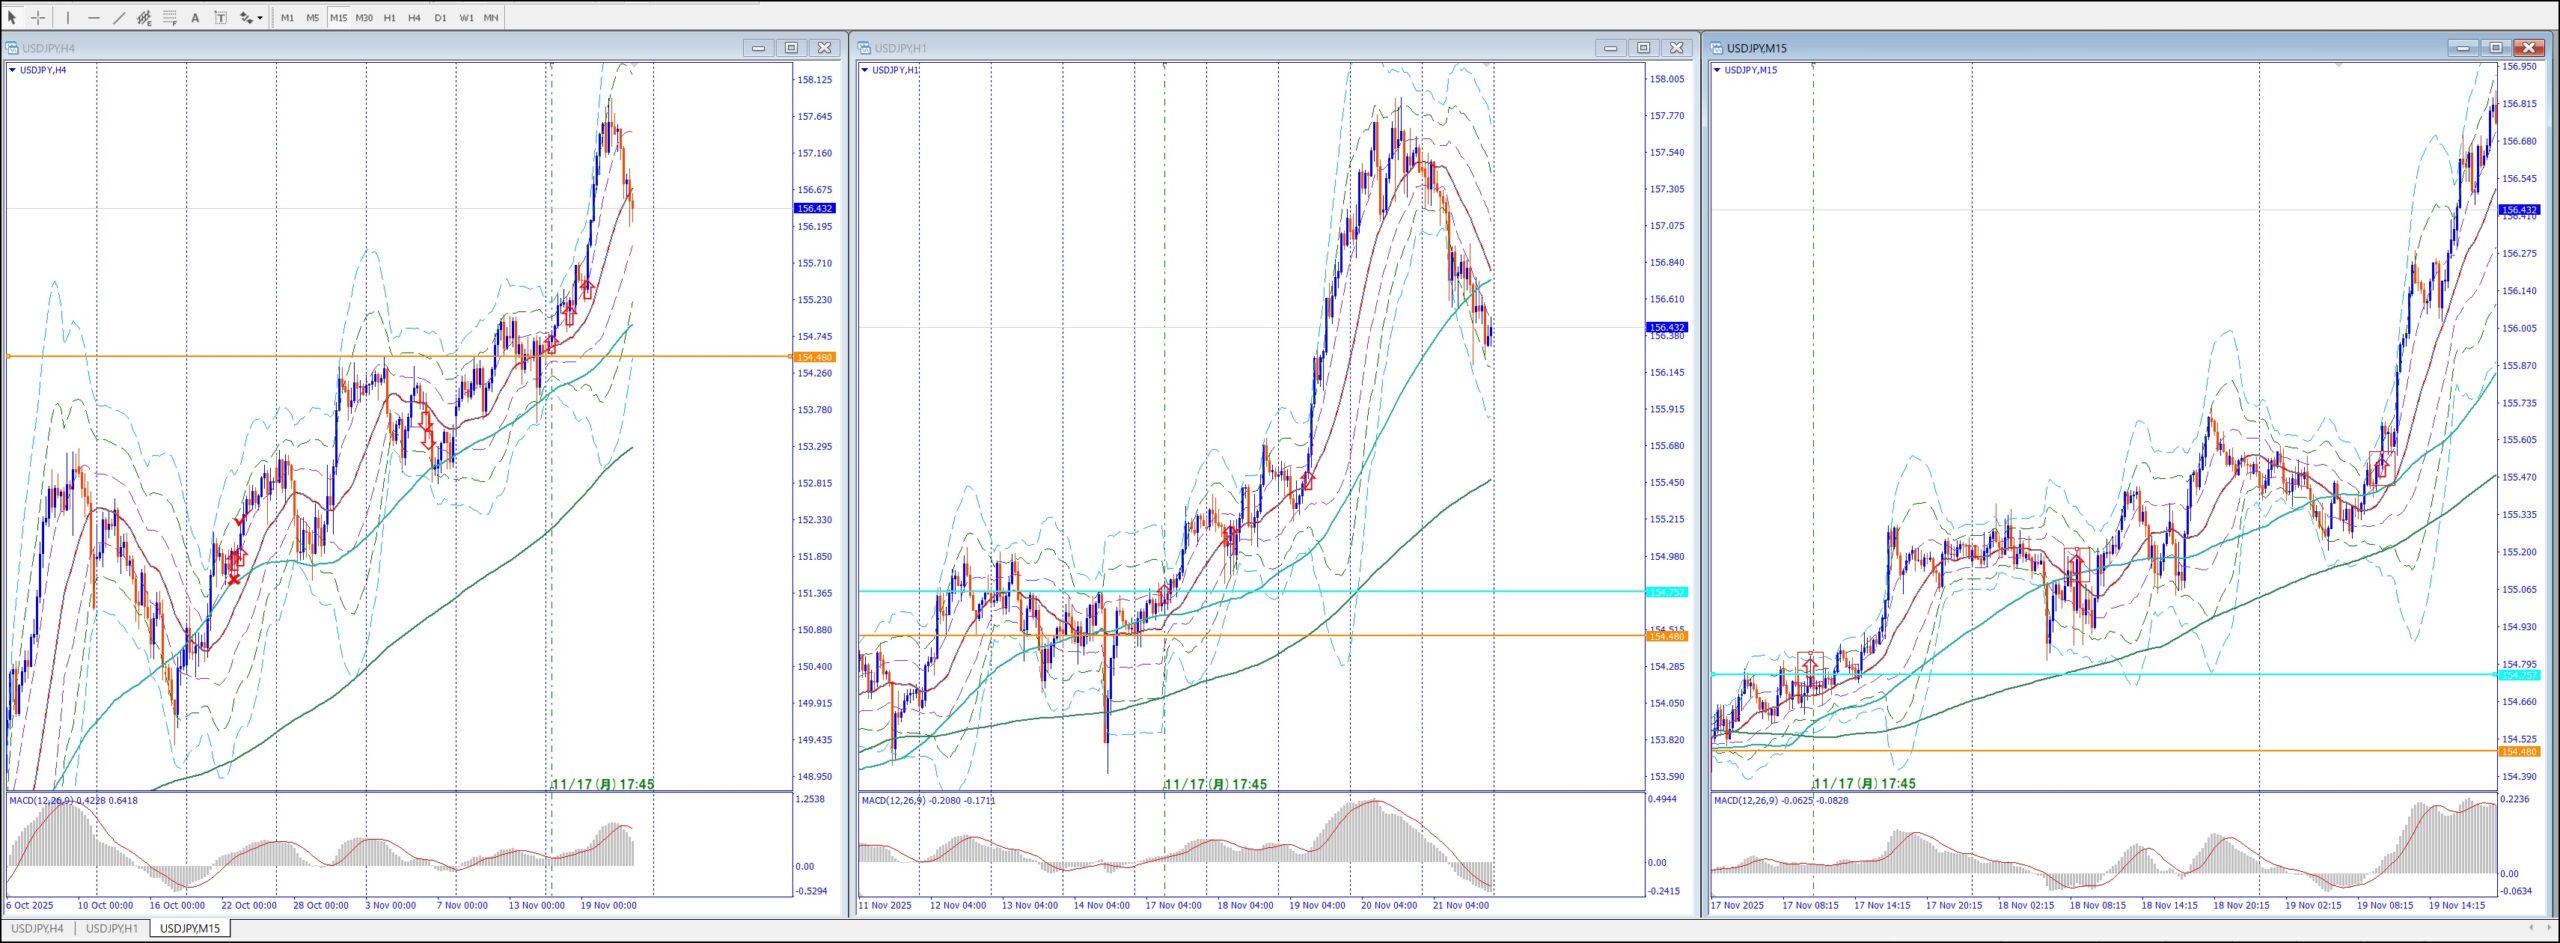Click the orange 154.480 price level label in H4 chart
The width and height of the screenshot is (2560, 943).
pos(814,357)
